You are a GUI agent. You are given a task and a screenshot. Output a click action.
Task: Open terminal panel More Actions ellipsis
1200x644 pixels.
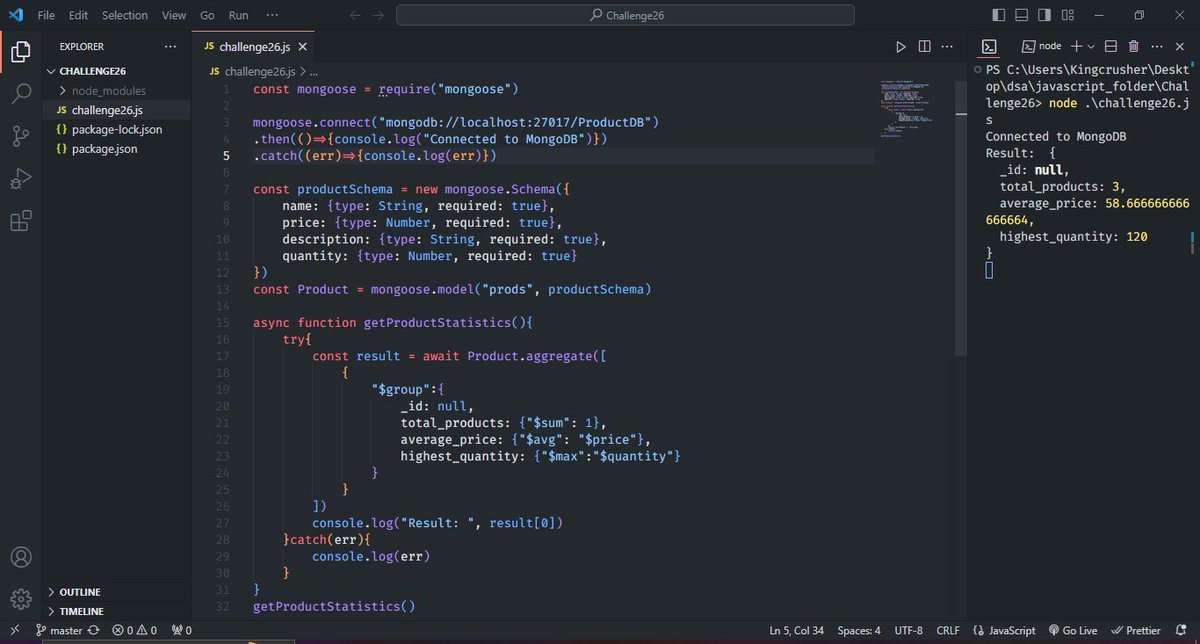(1156, 47)
